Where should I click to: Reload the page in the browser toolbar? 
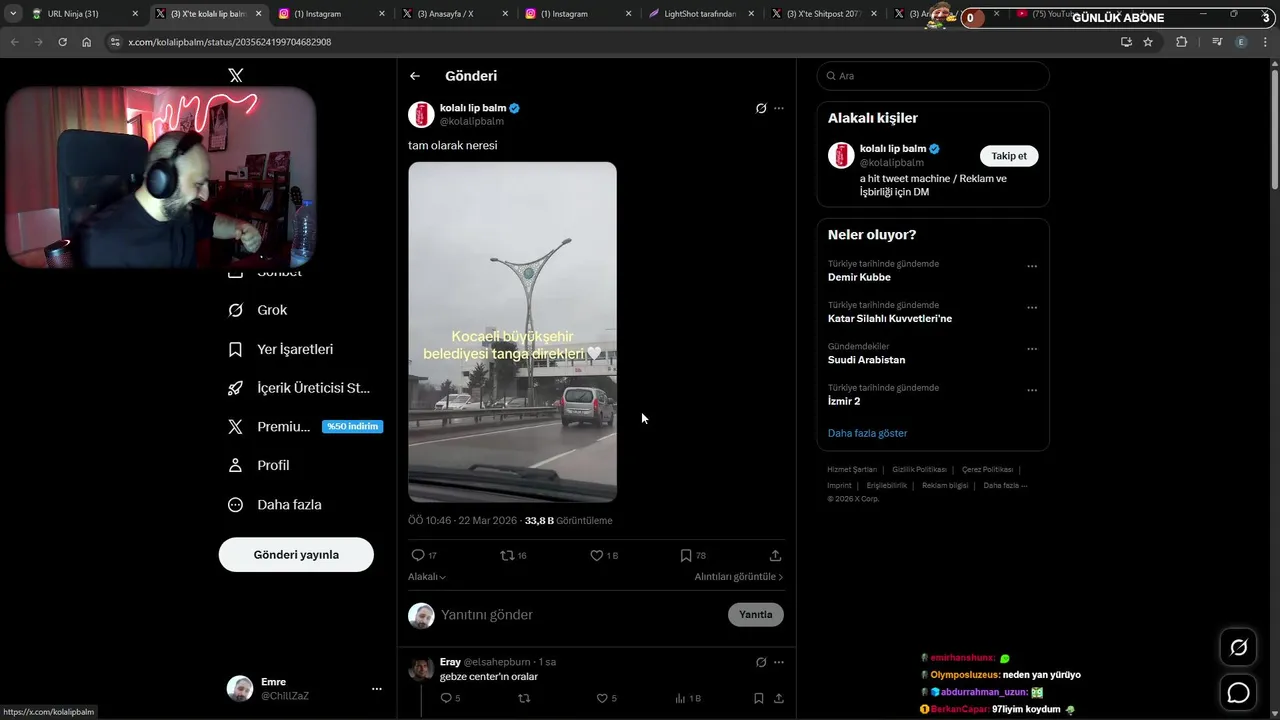(x=62, y=42)
